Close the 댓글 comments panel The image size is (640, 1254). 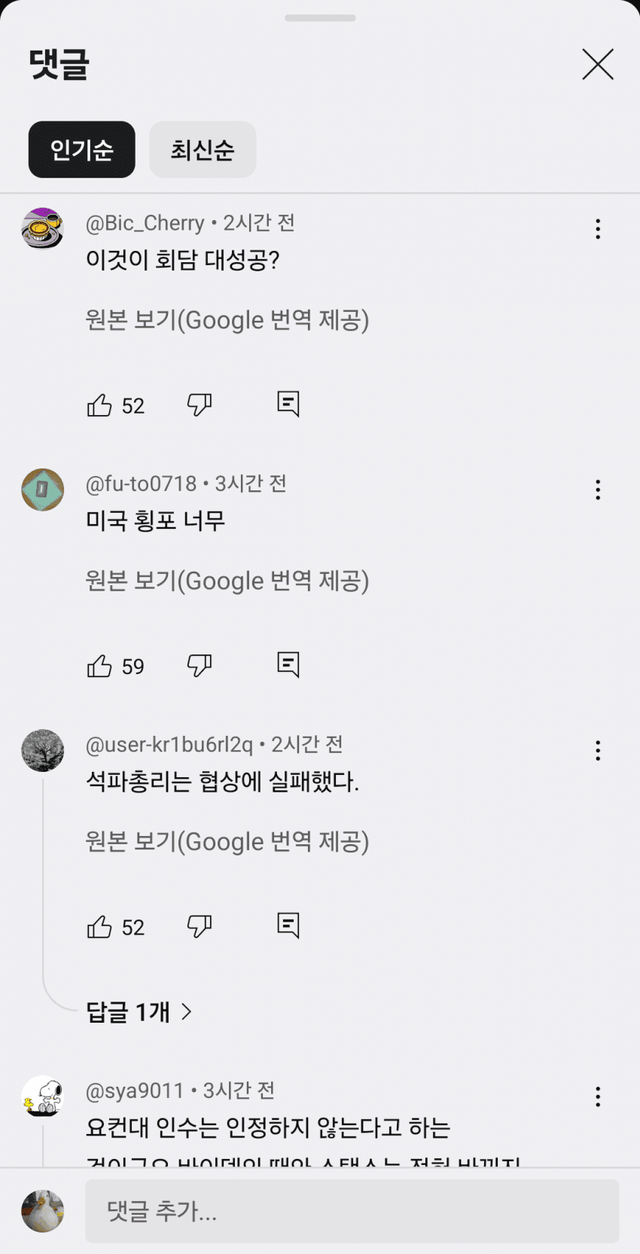point(597,64)
